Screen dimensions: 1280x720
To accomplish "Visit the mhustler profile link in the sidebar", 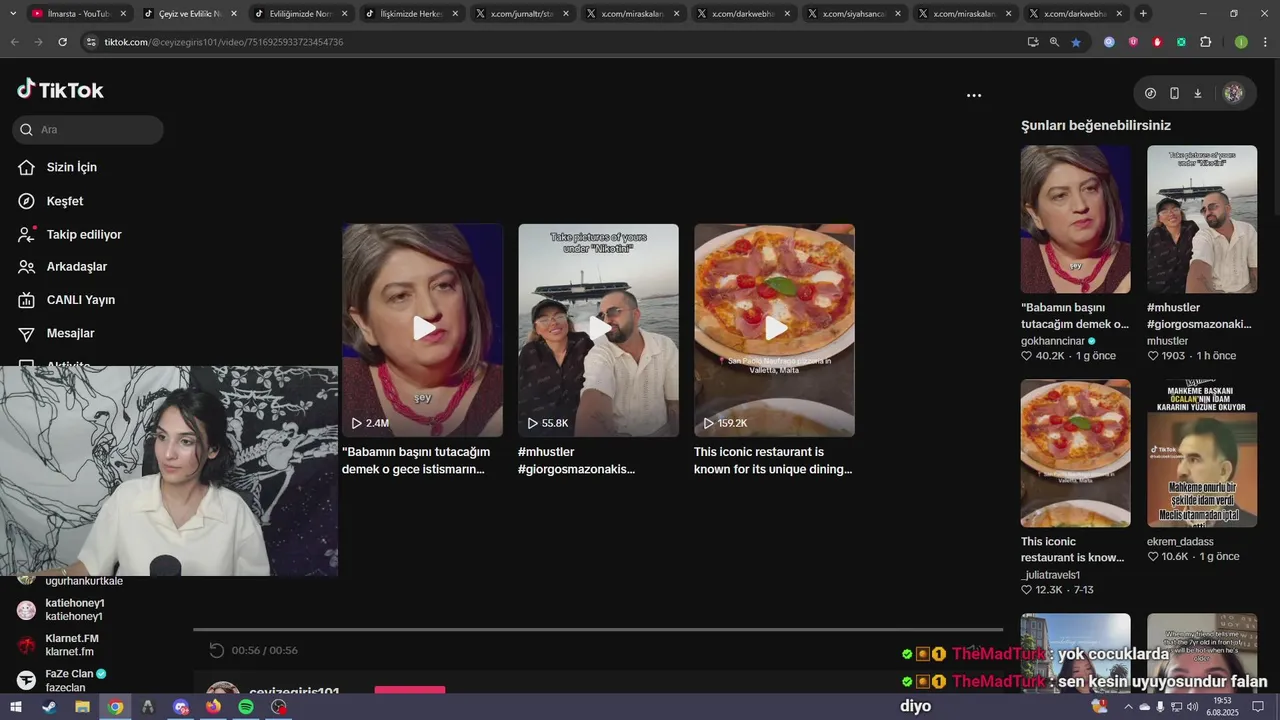I will (1167, 341).
